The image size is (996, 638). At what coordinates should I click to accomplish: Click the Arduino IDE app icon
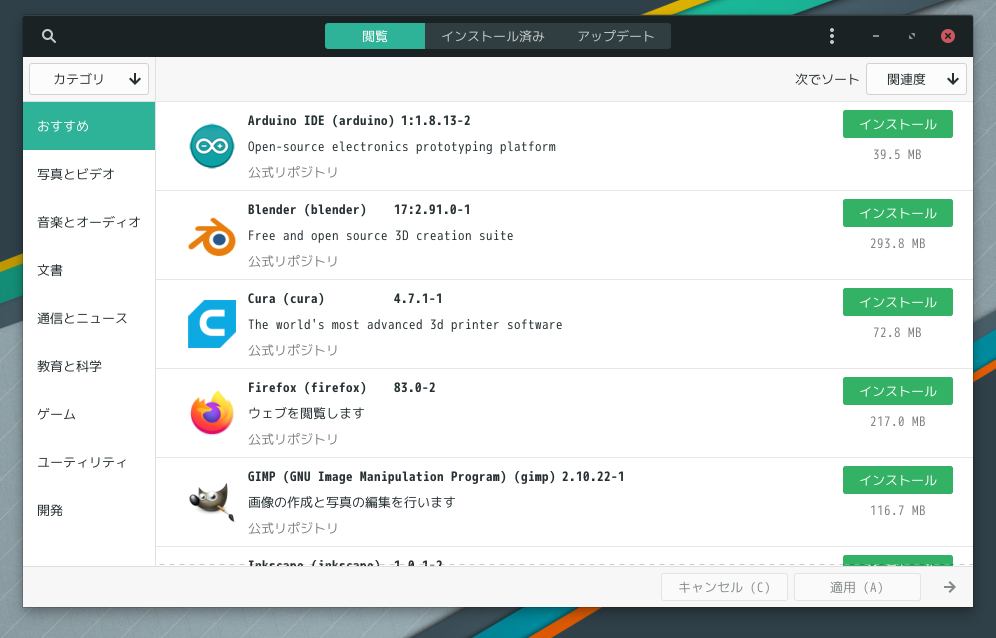(x=212, y=146)
